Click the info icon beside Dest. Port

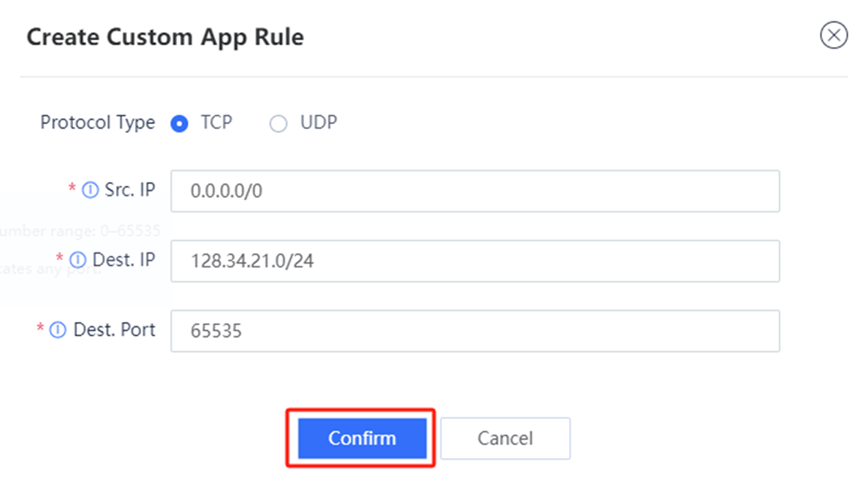[x=57, y=329]
